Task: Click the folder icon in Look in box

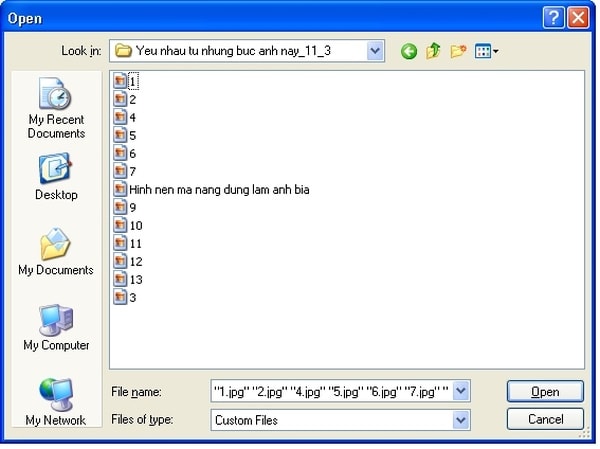Action: [123, 51]
